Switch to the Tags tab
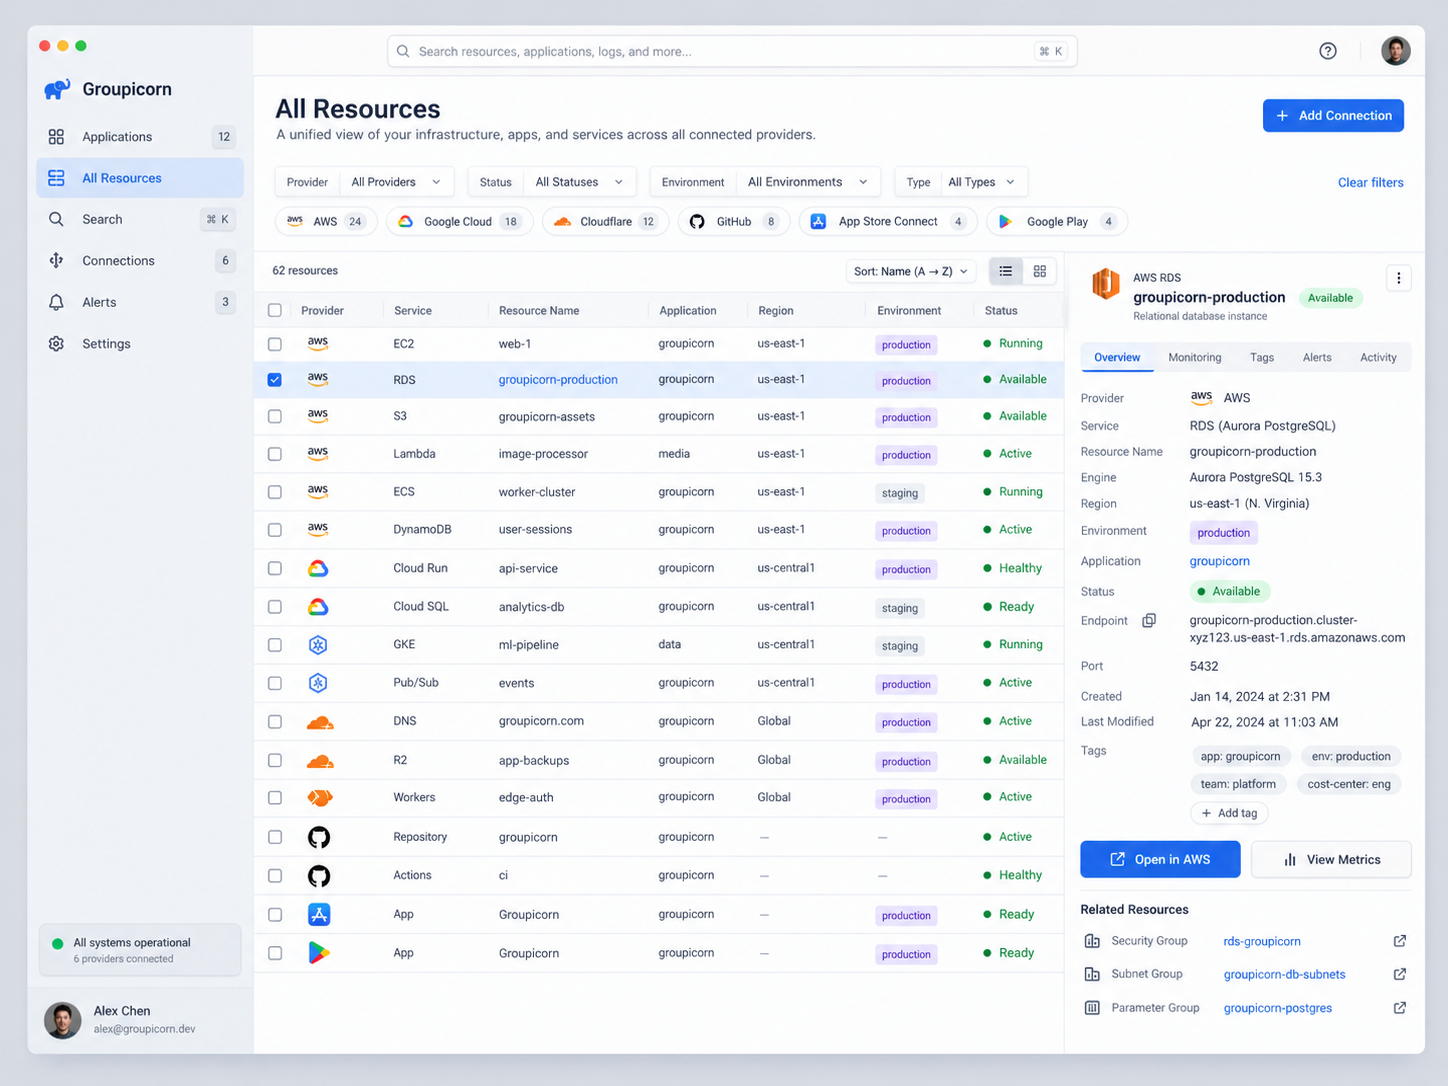Screen dimensions: 1448x1086 [1262, 358]
